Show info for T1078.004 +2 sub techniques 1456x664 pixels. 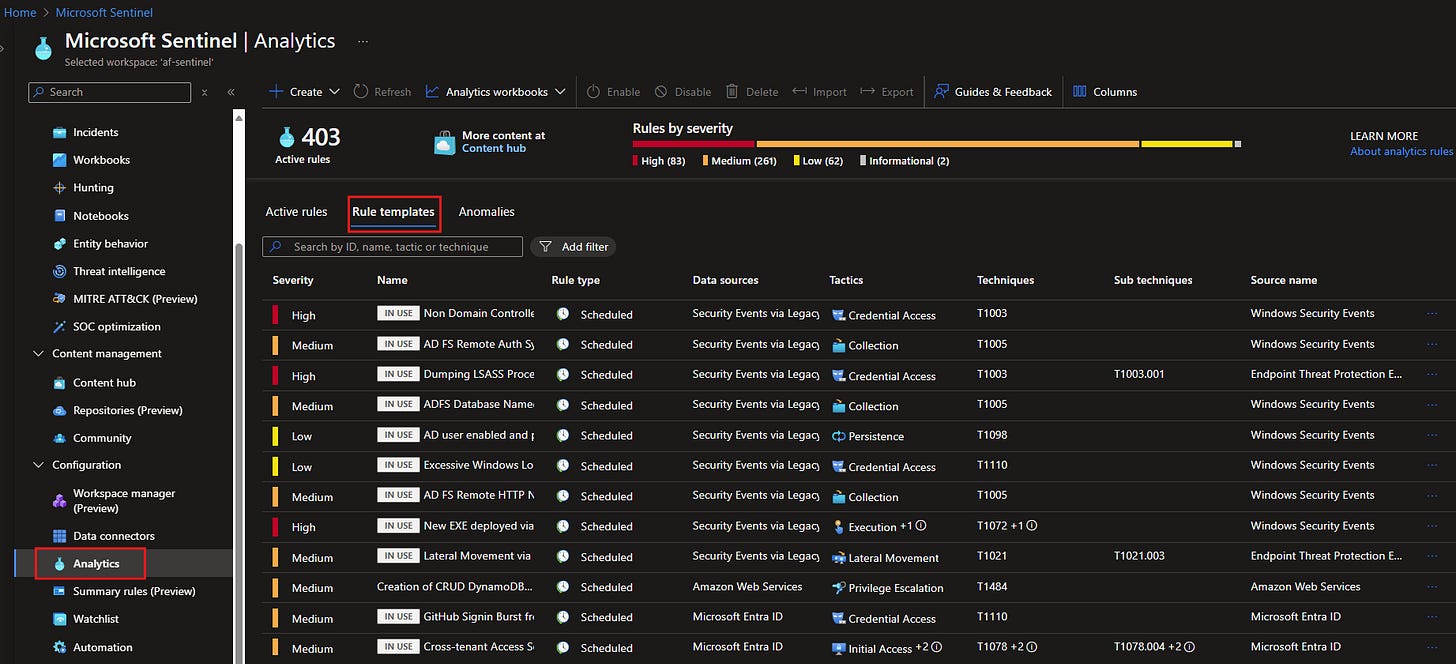(1190, 647)
